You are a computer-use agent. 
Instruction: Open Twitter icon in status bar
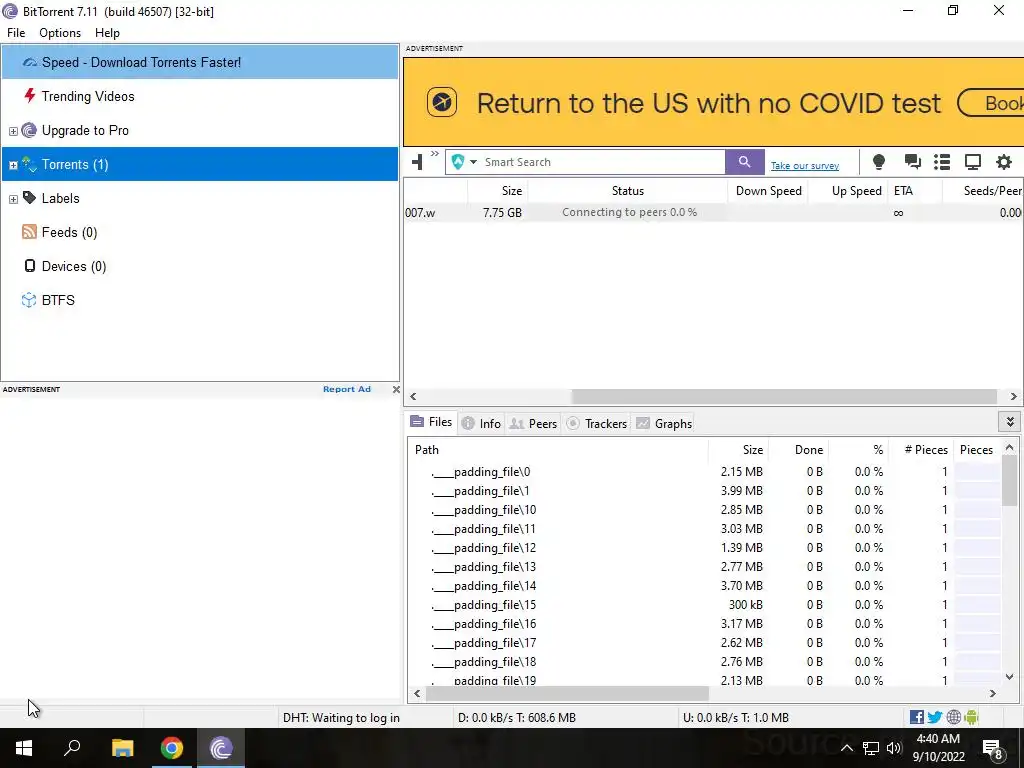pos(935,717)
